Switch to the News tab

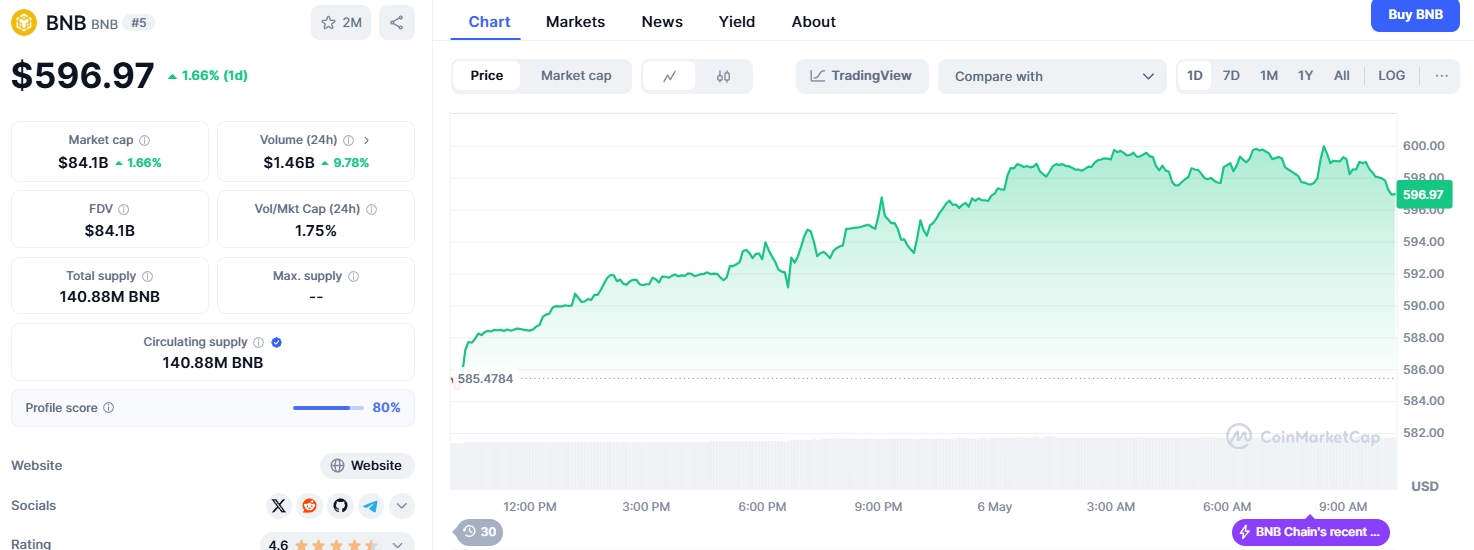(662, 22)
